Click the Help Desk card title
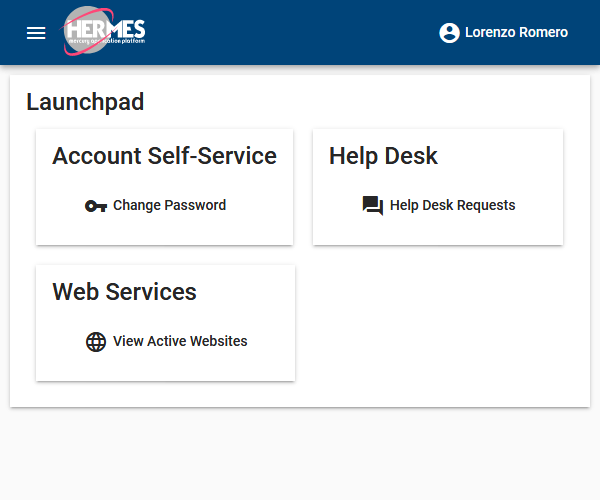The image size is (600, 500). point(383,156)
